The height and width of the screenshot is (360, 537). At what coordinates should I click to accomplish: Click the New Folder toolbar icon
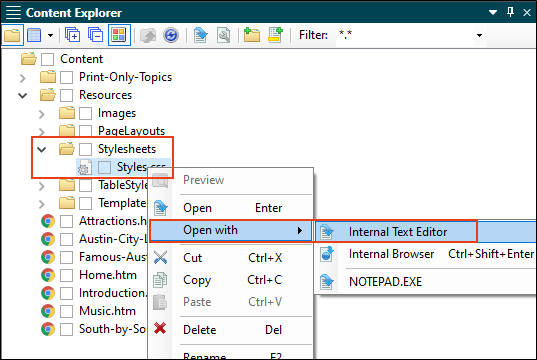[x=252, y=35]
